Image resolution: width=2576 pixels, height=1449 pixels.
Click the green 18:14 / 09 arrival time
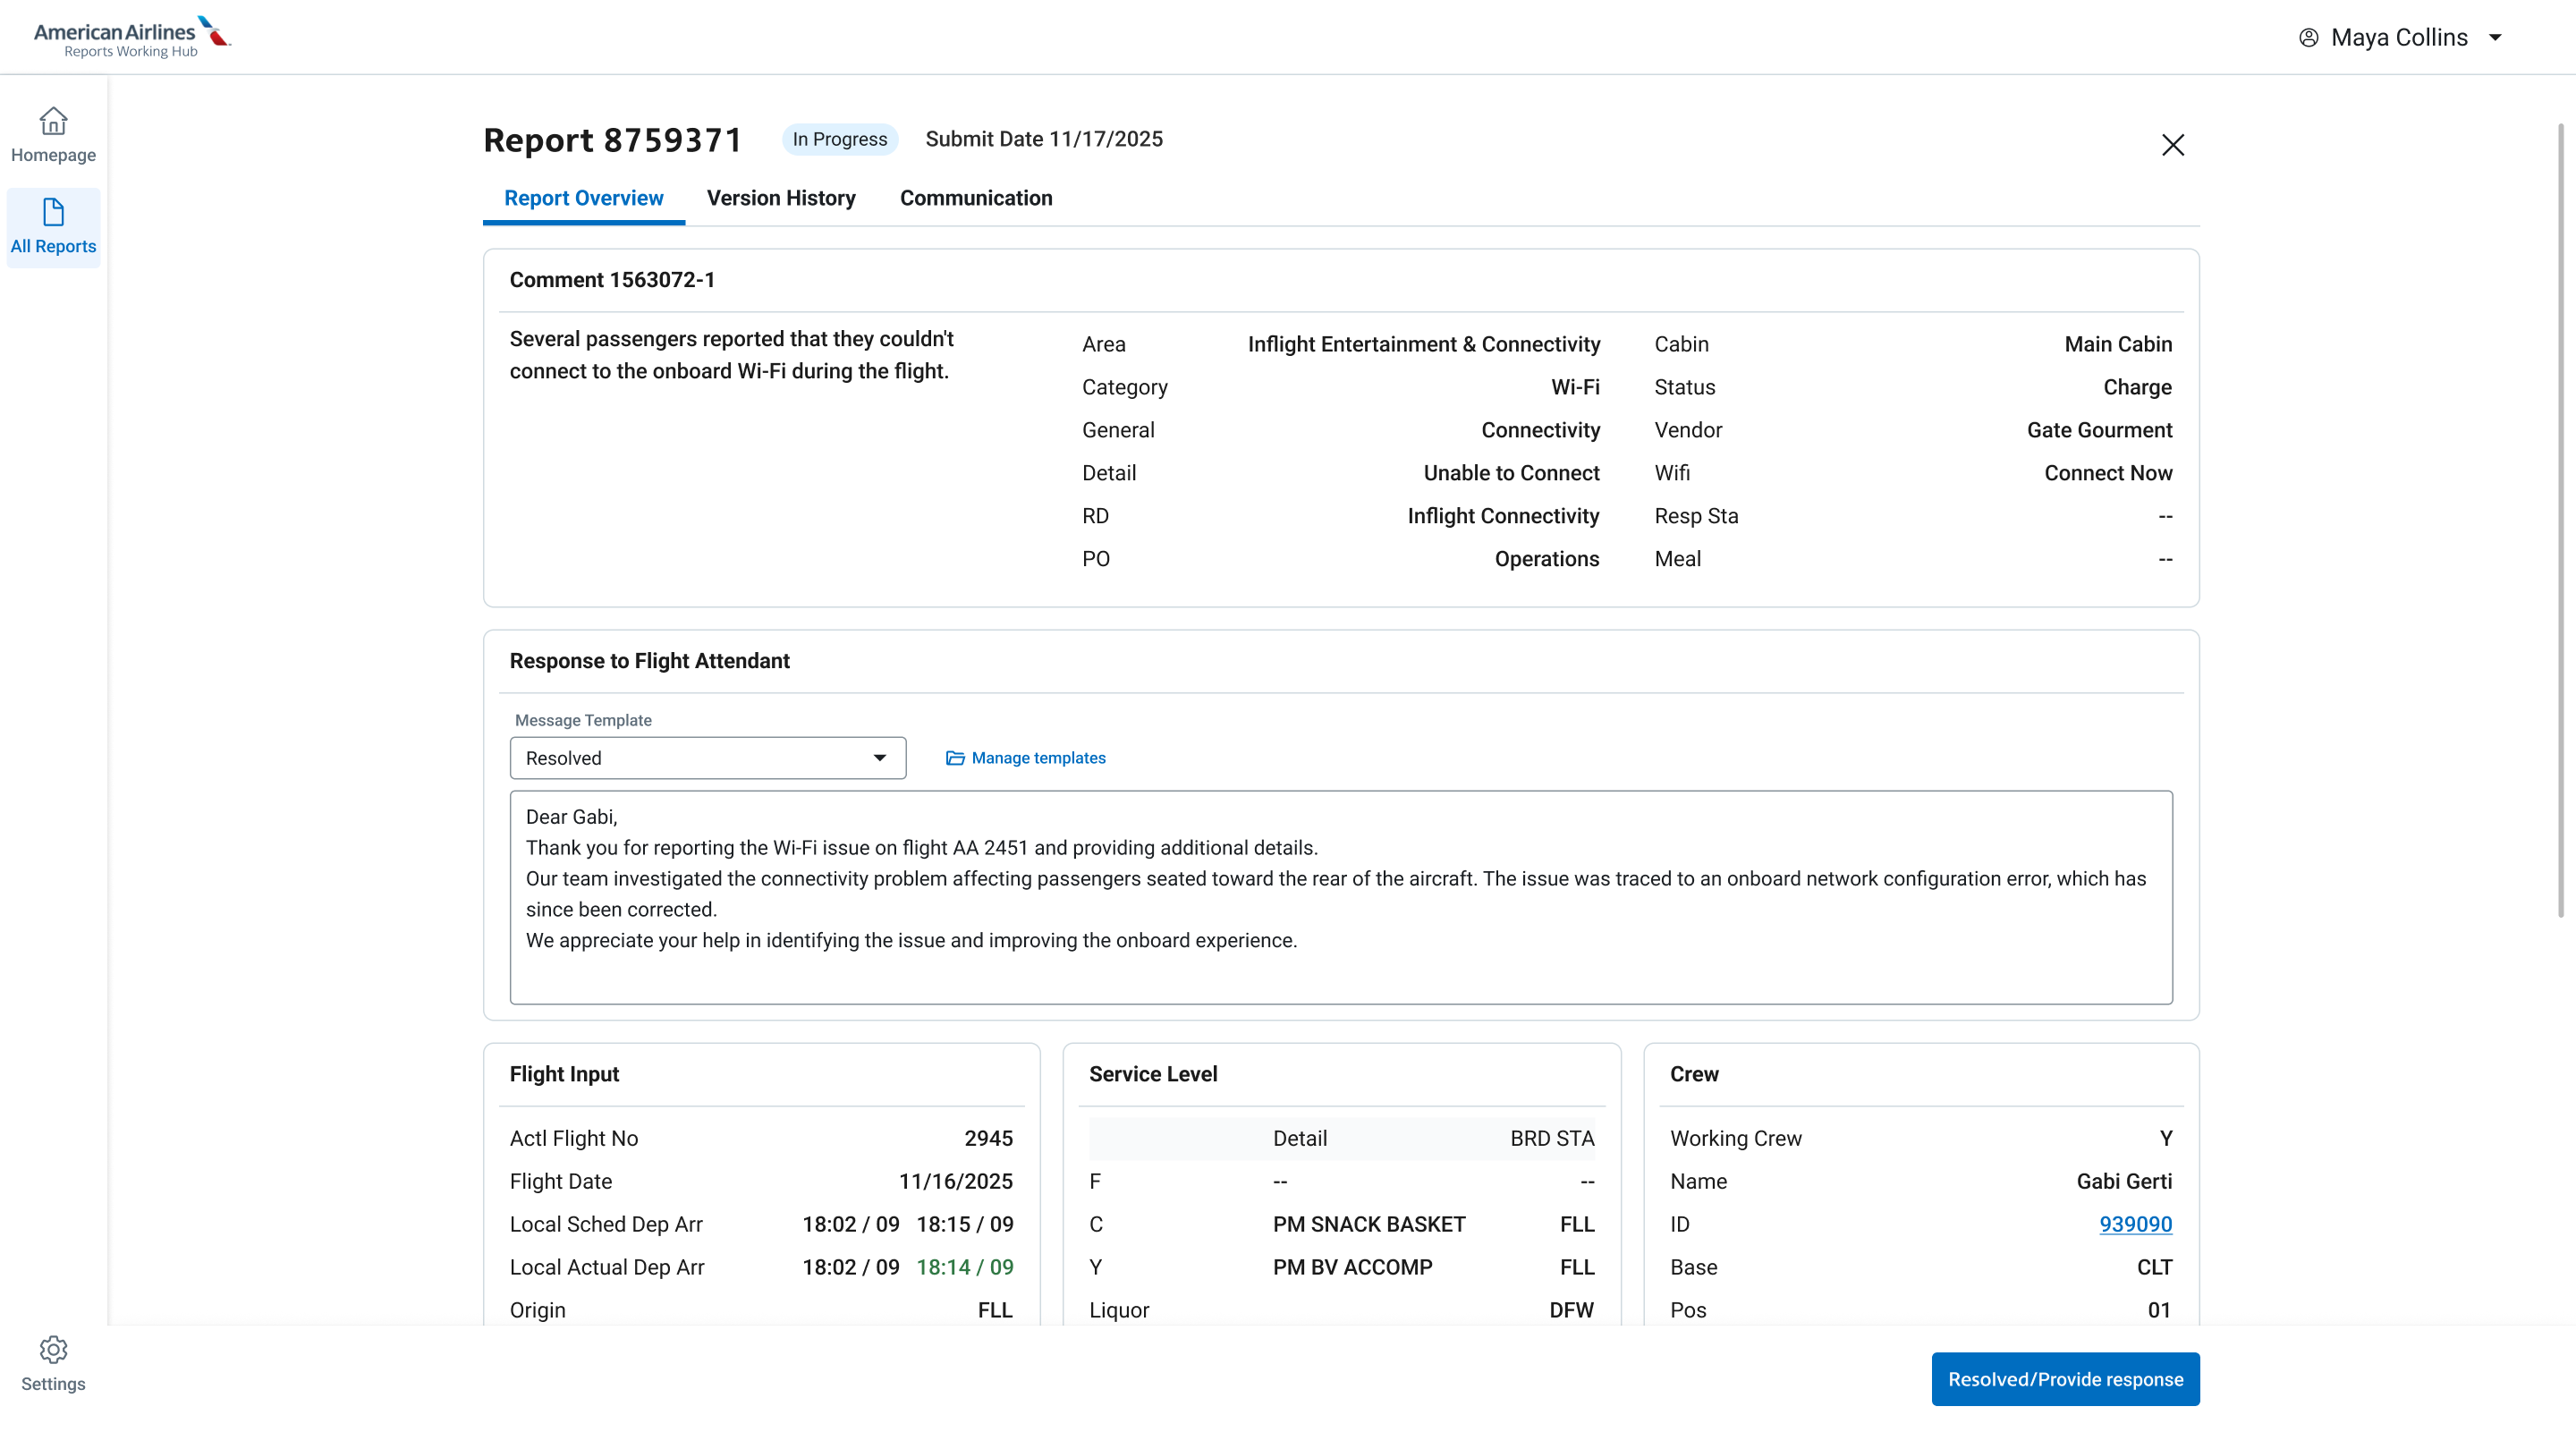coord(964,1267)
